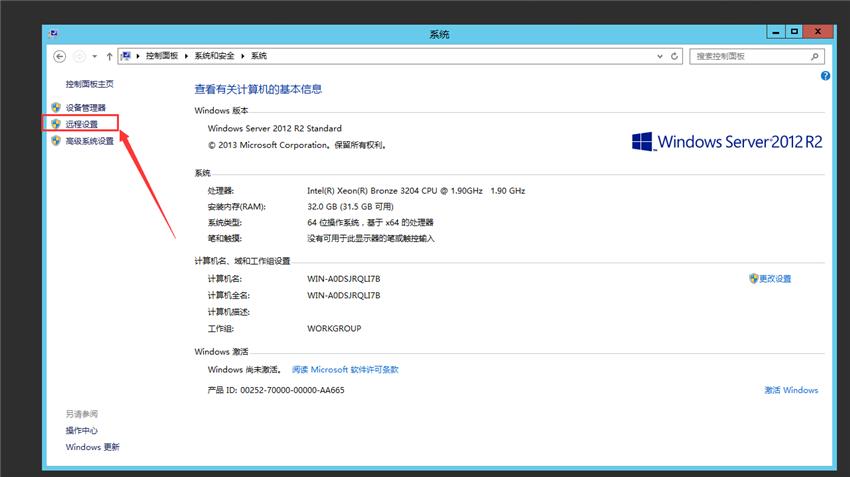Click the shield icon beside 更改设置

coord(754,279)
